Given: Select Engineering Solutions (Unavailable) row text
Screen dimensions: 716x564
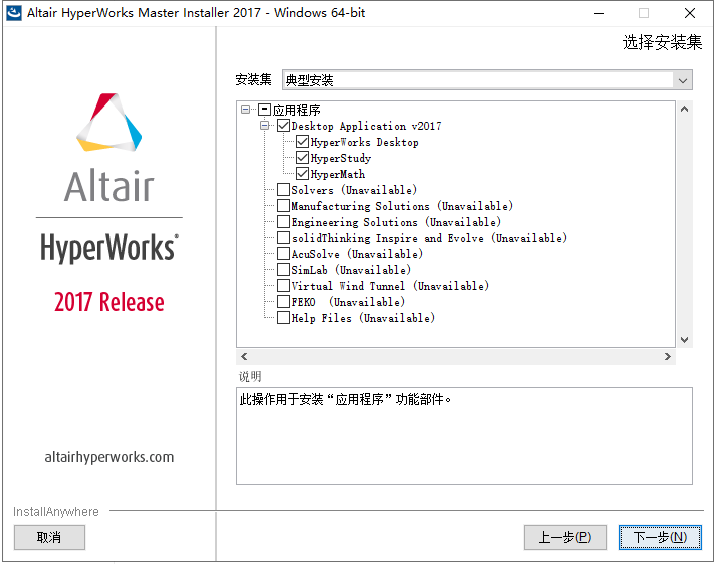Looking at the screenshot, I should (x=396, y=222).
